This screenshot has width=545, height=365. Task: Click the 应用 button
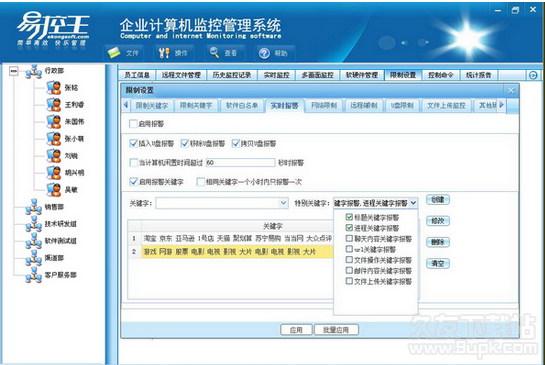[296, 330]
